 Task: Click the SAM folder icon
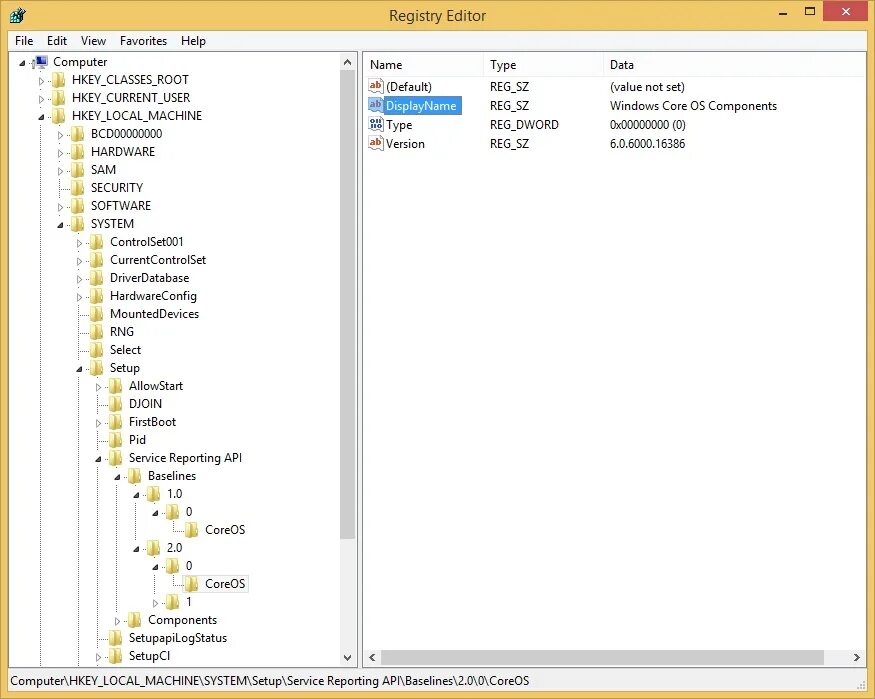[x=78, y=170]
